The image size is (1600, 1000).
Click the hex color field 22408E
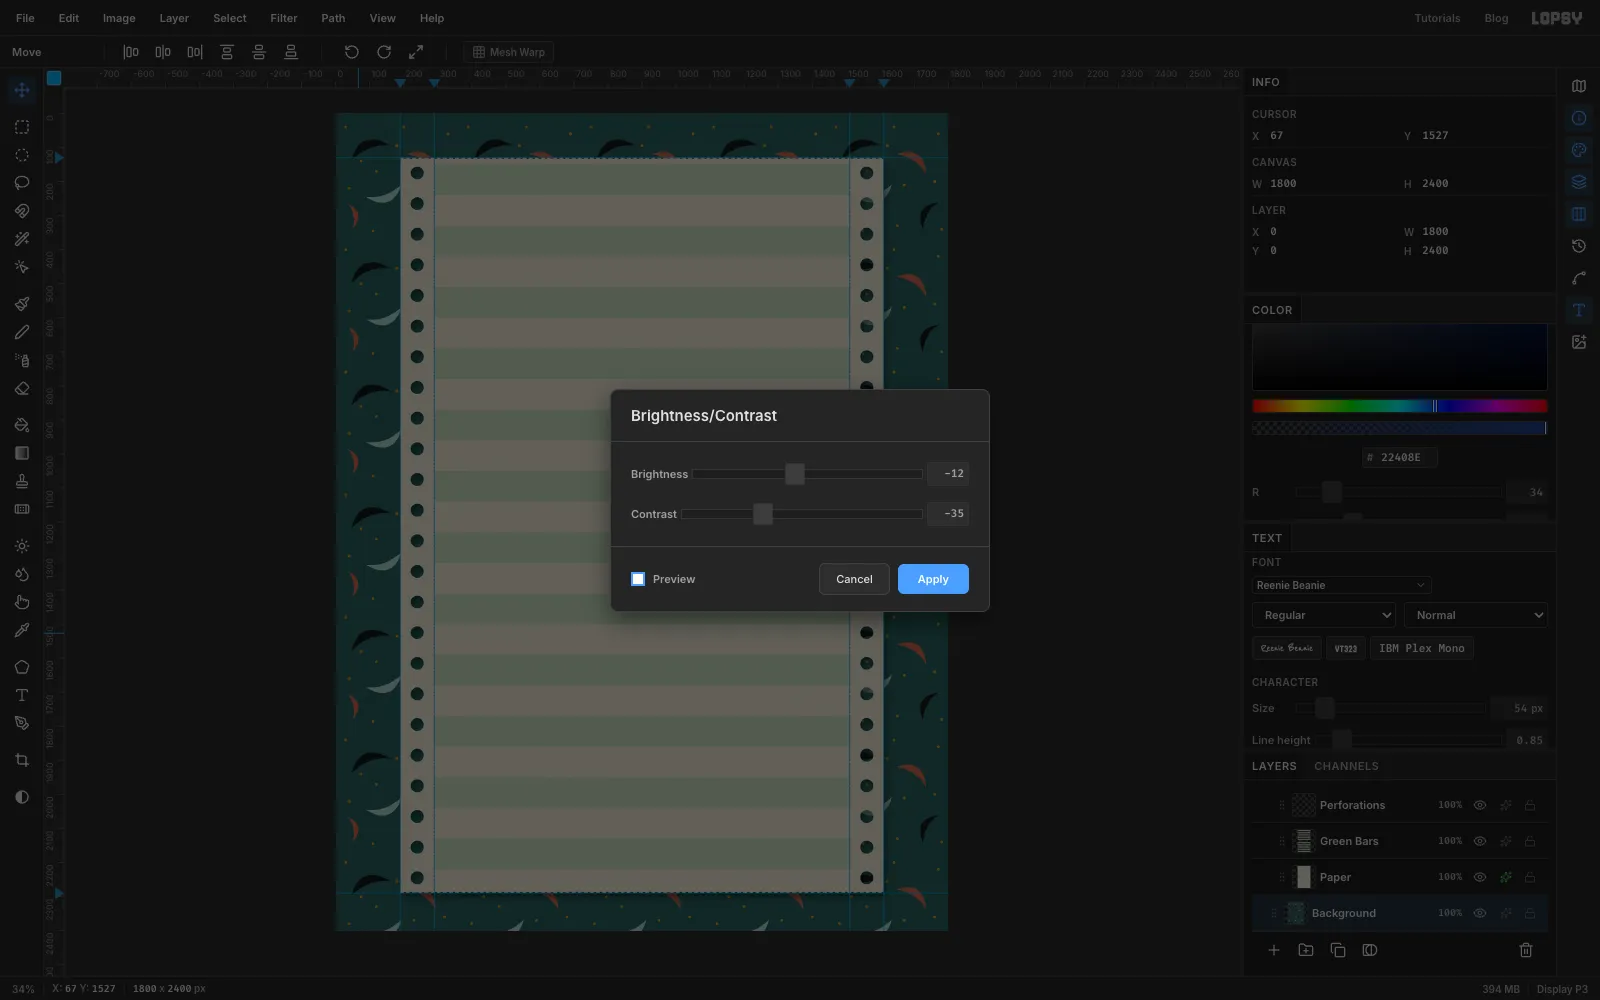coord(1400,457)
